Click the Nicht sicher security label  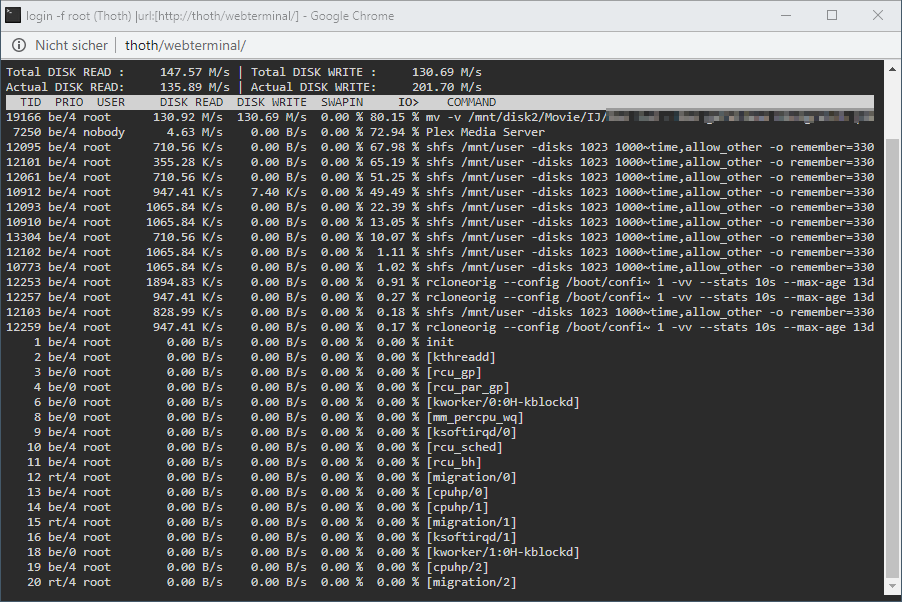tap(71, 45)
